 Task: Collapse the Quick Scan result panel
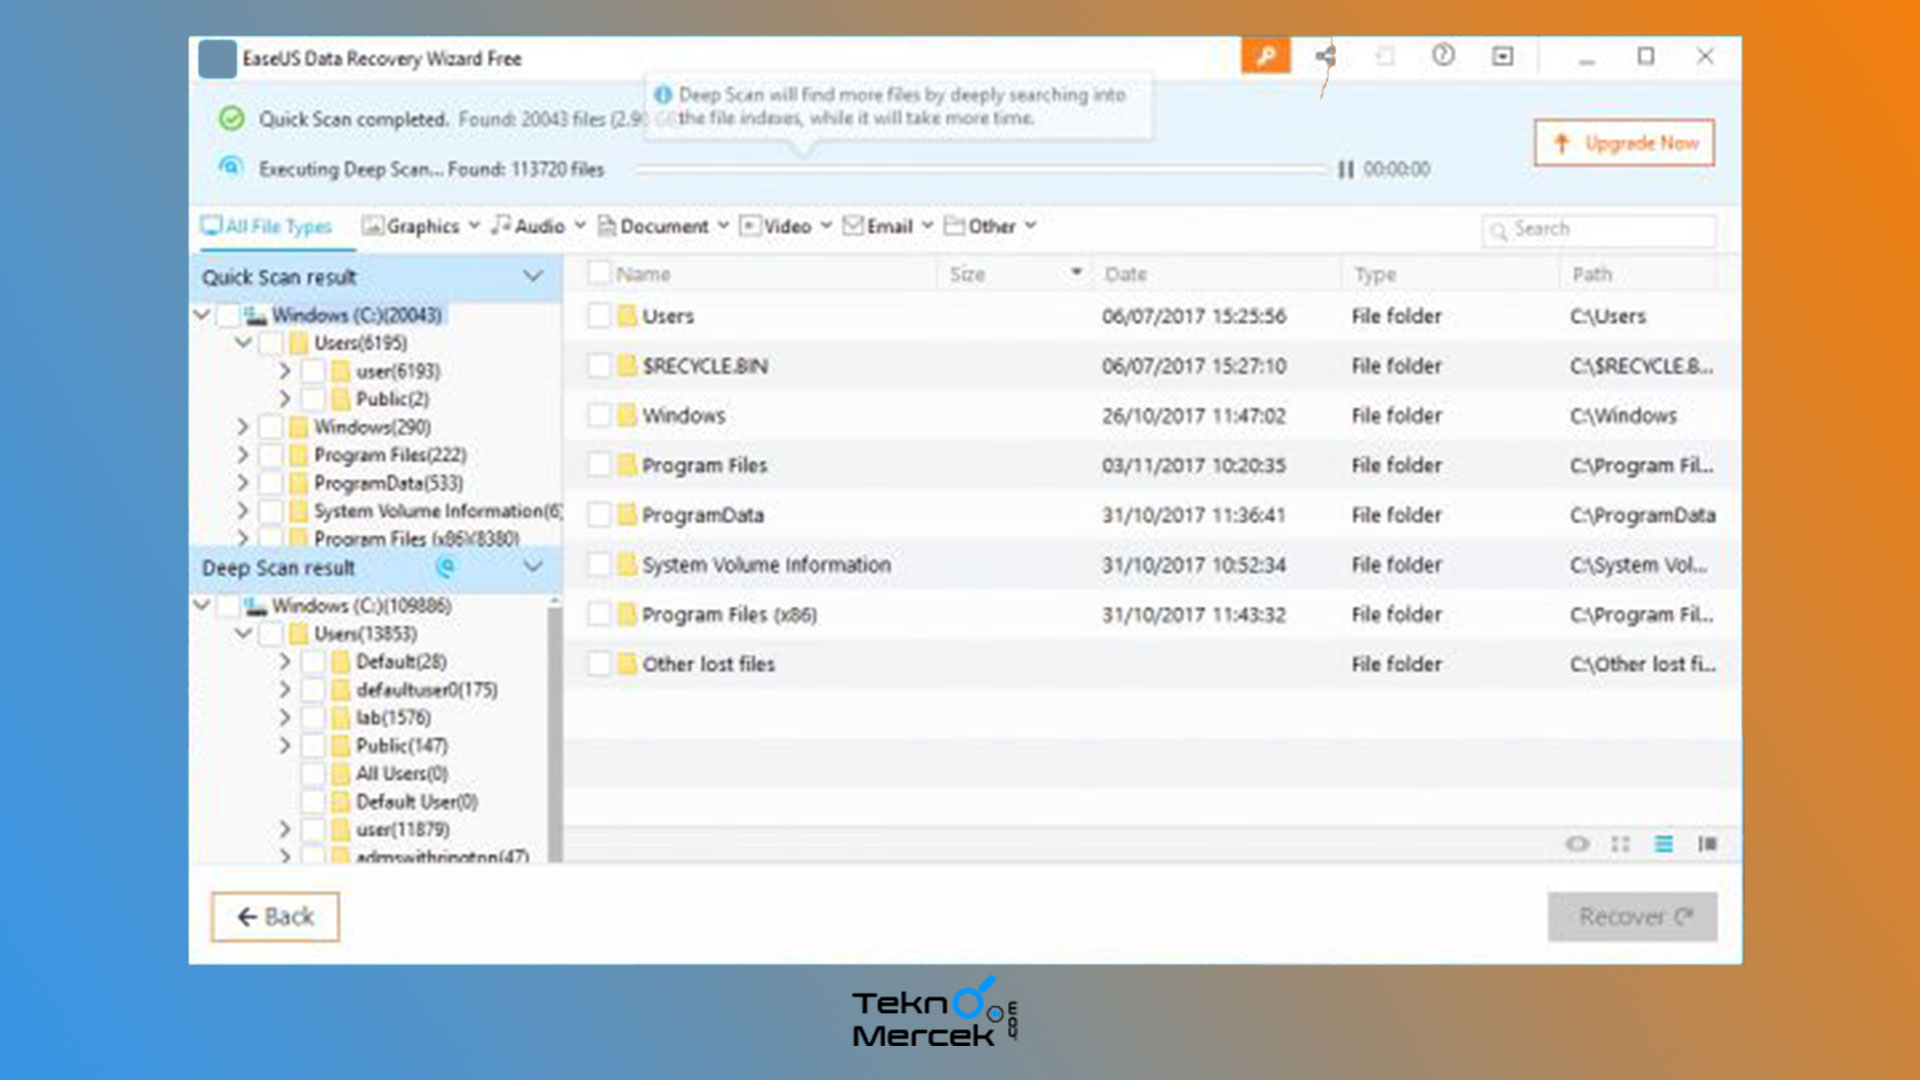533,277
